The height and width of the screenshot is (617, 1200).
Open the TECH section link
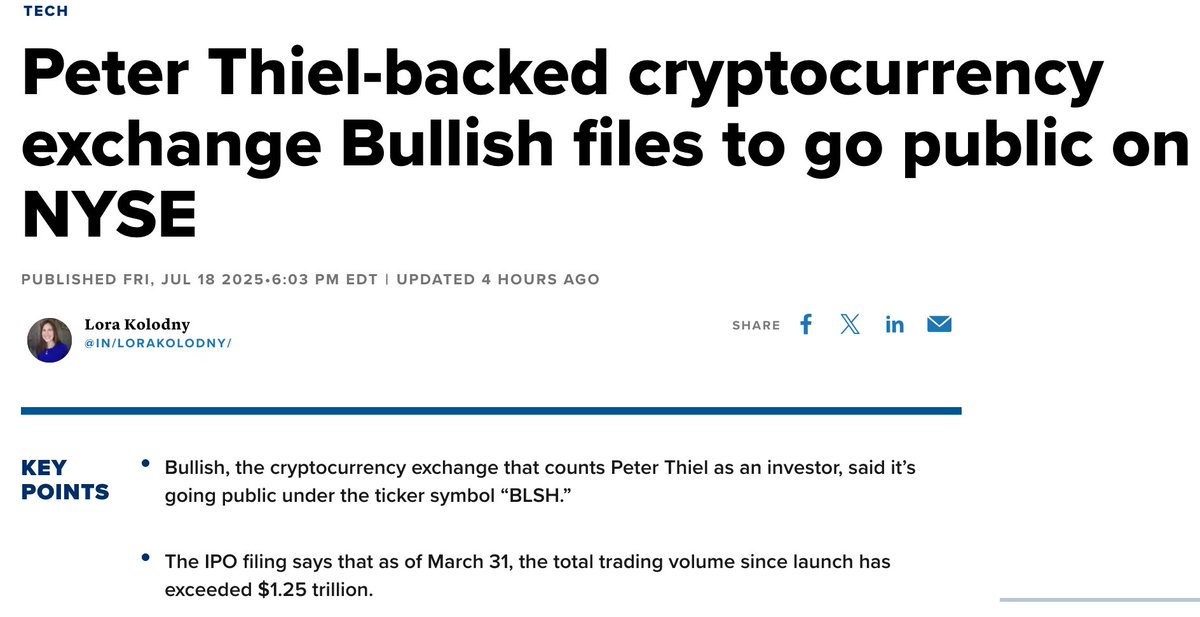[46, 11]
